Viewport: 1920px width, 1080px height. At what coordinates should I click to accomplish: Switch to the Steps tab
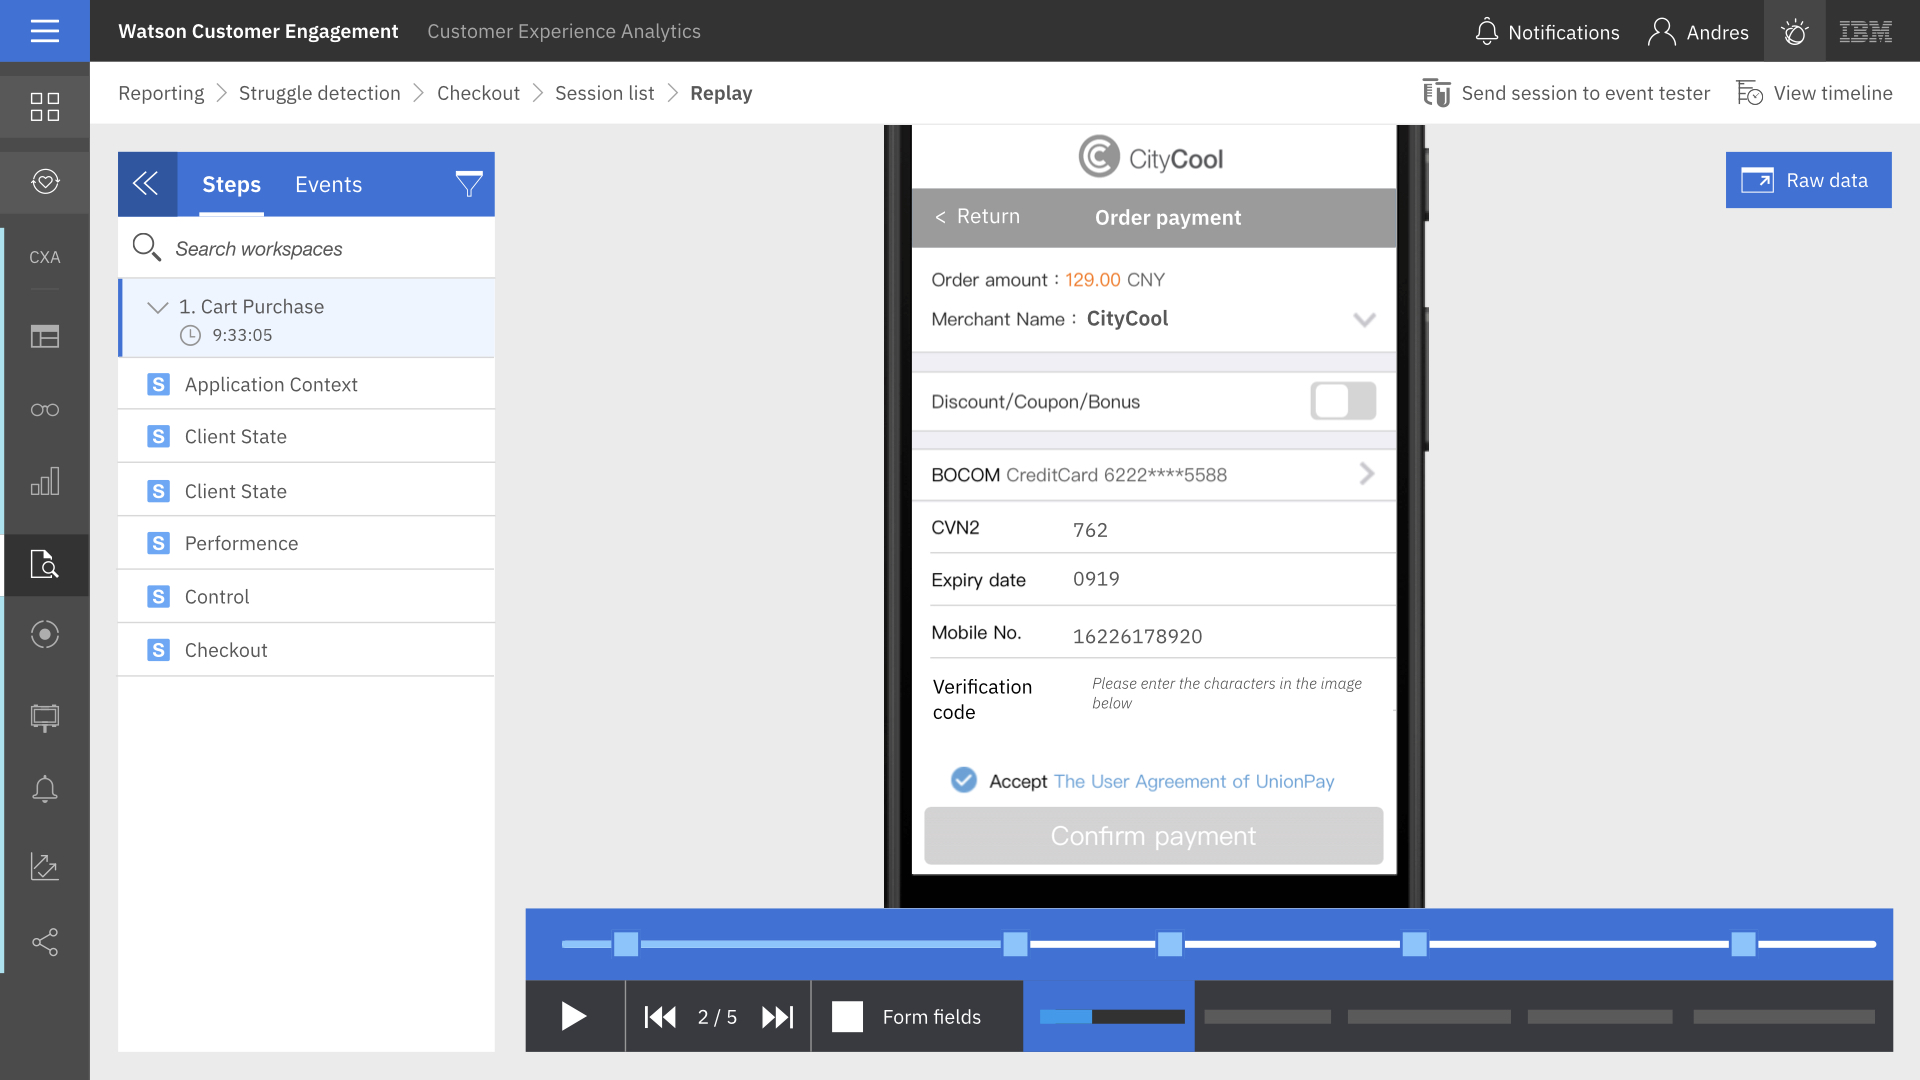[231, 184]
